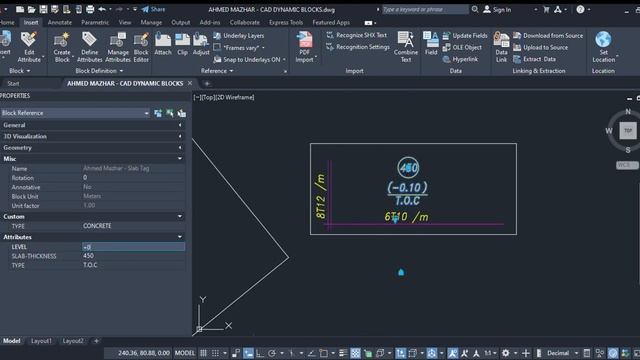This screenshot has height=360, width=640.
Task: Switch to the Parametric ribbon tab
Action: click(95, 22)
